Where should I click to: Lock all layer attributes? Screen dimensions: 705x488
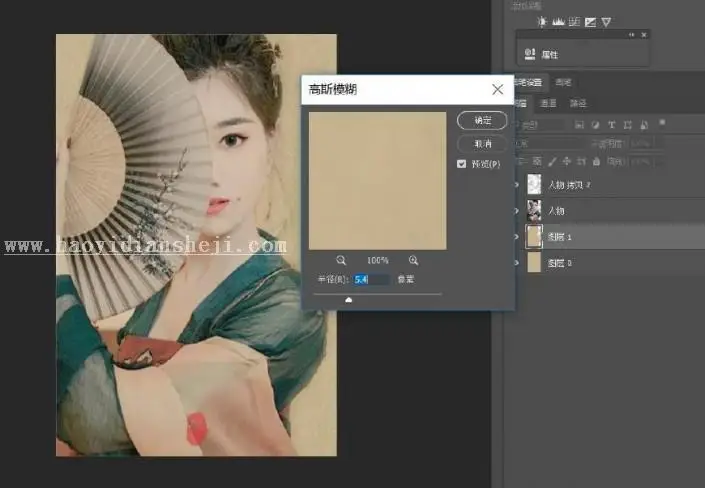(596, 161)
